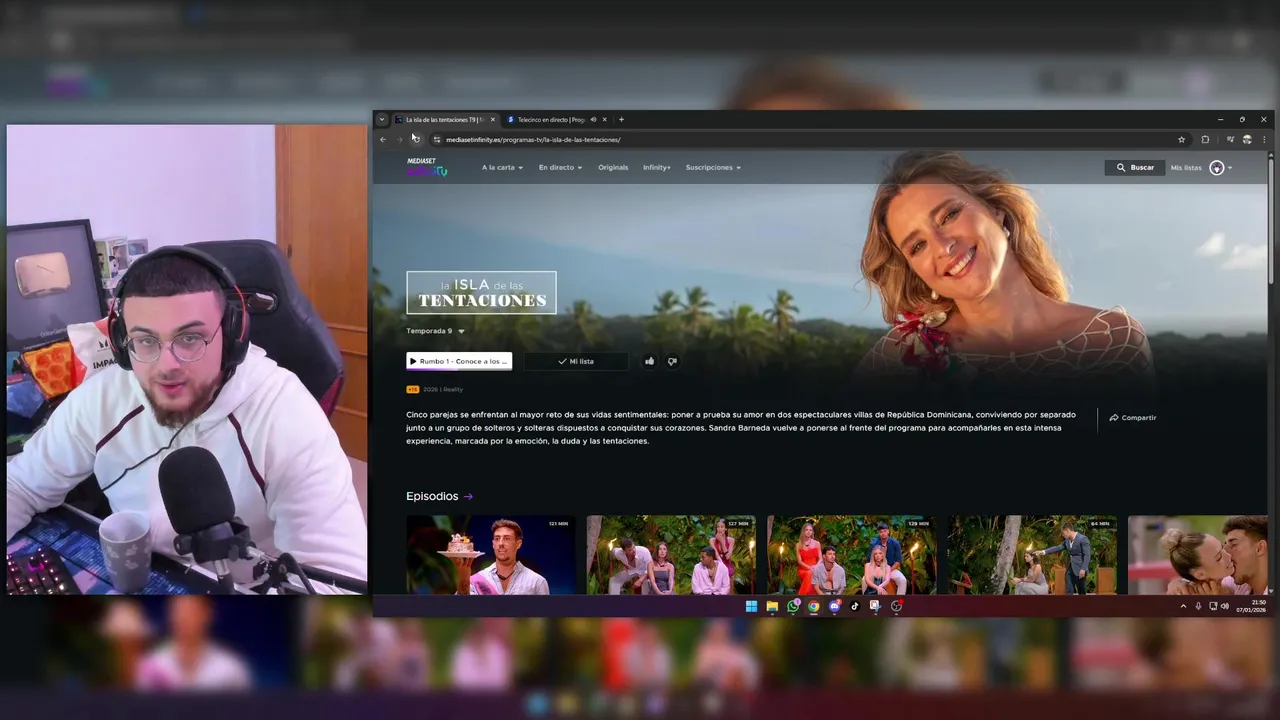
Task: Open TikTok from the taskbar
Action: coord(855,606)
